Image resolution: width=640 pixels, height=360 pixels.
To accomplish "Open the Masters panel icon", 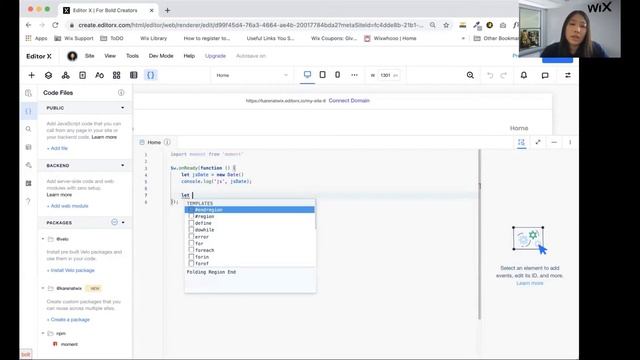I will pos(65,75).
